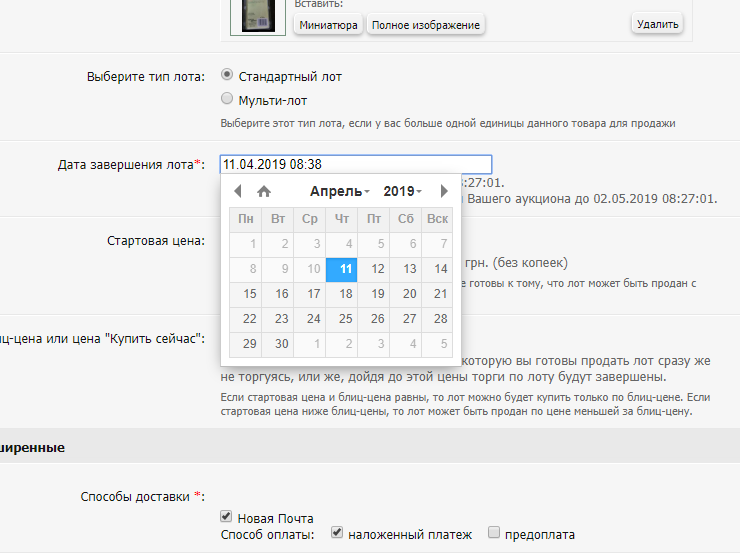Image resolution: width=740 pixels, height=553 pixels.
Task: Open the Апрель month dropdown
Action: pos(339,191)
